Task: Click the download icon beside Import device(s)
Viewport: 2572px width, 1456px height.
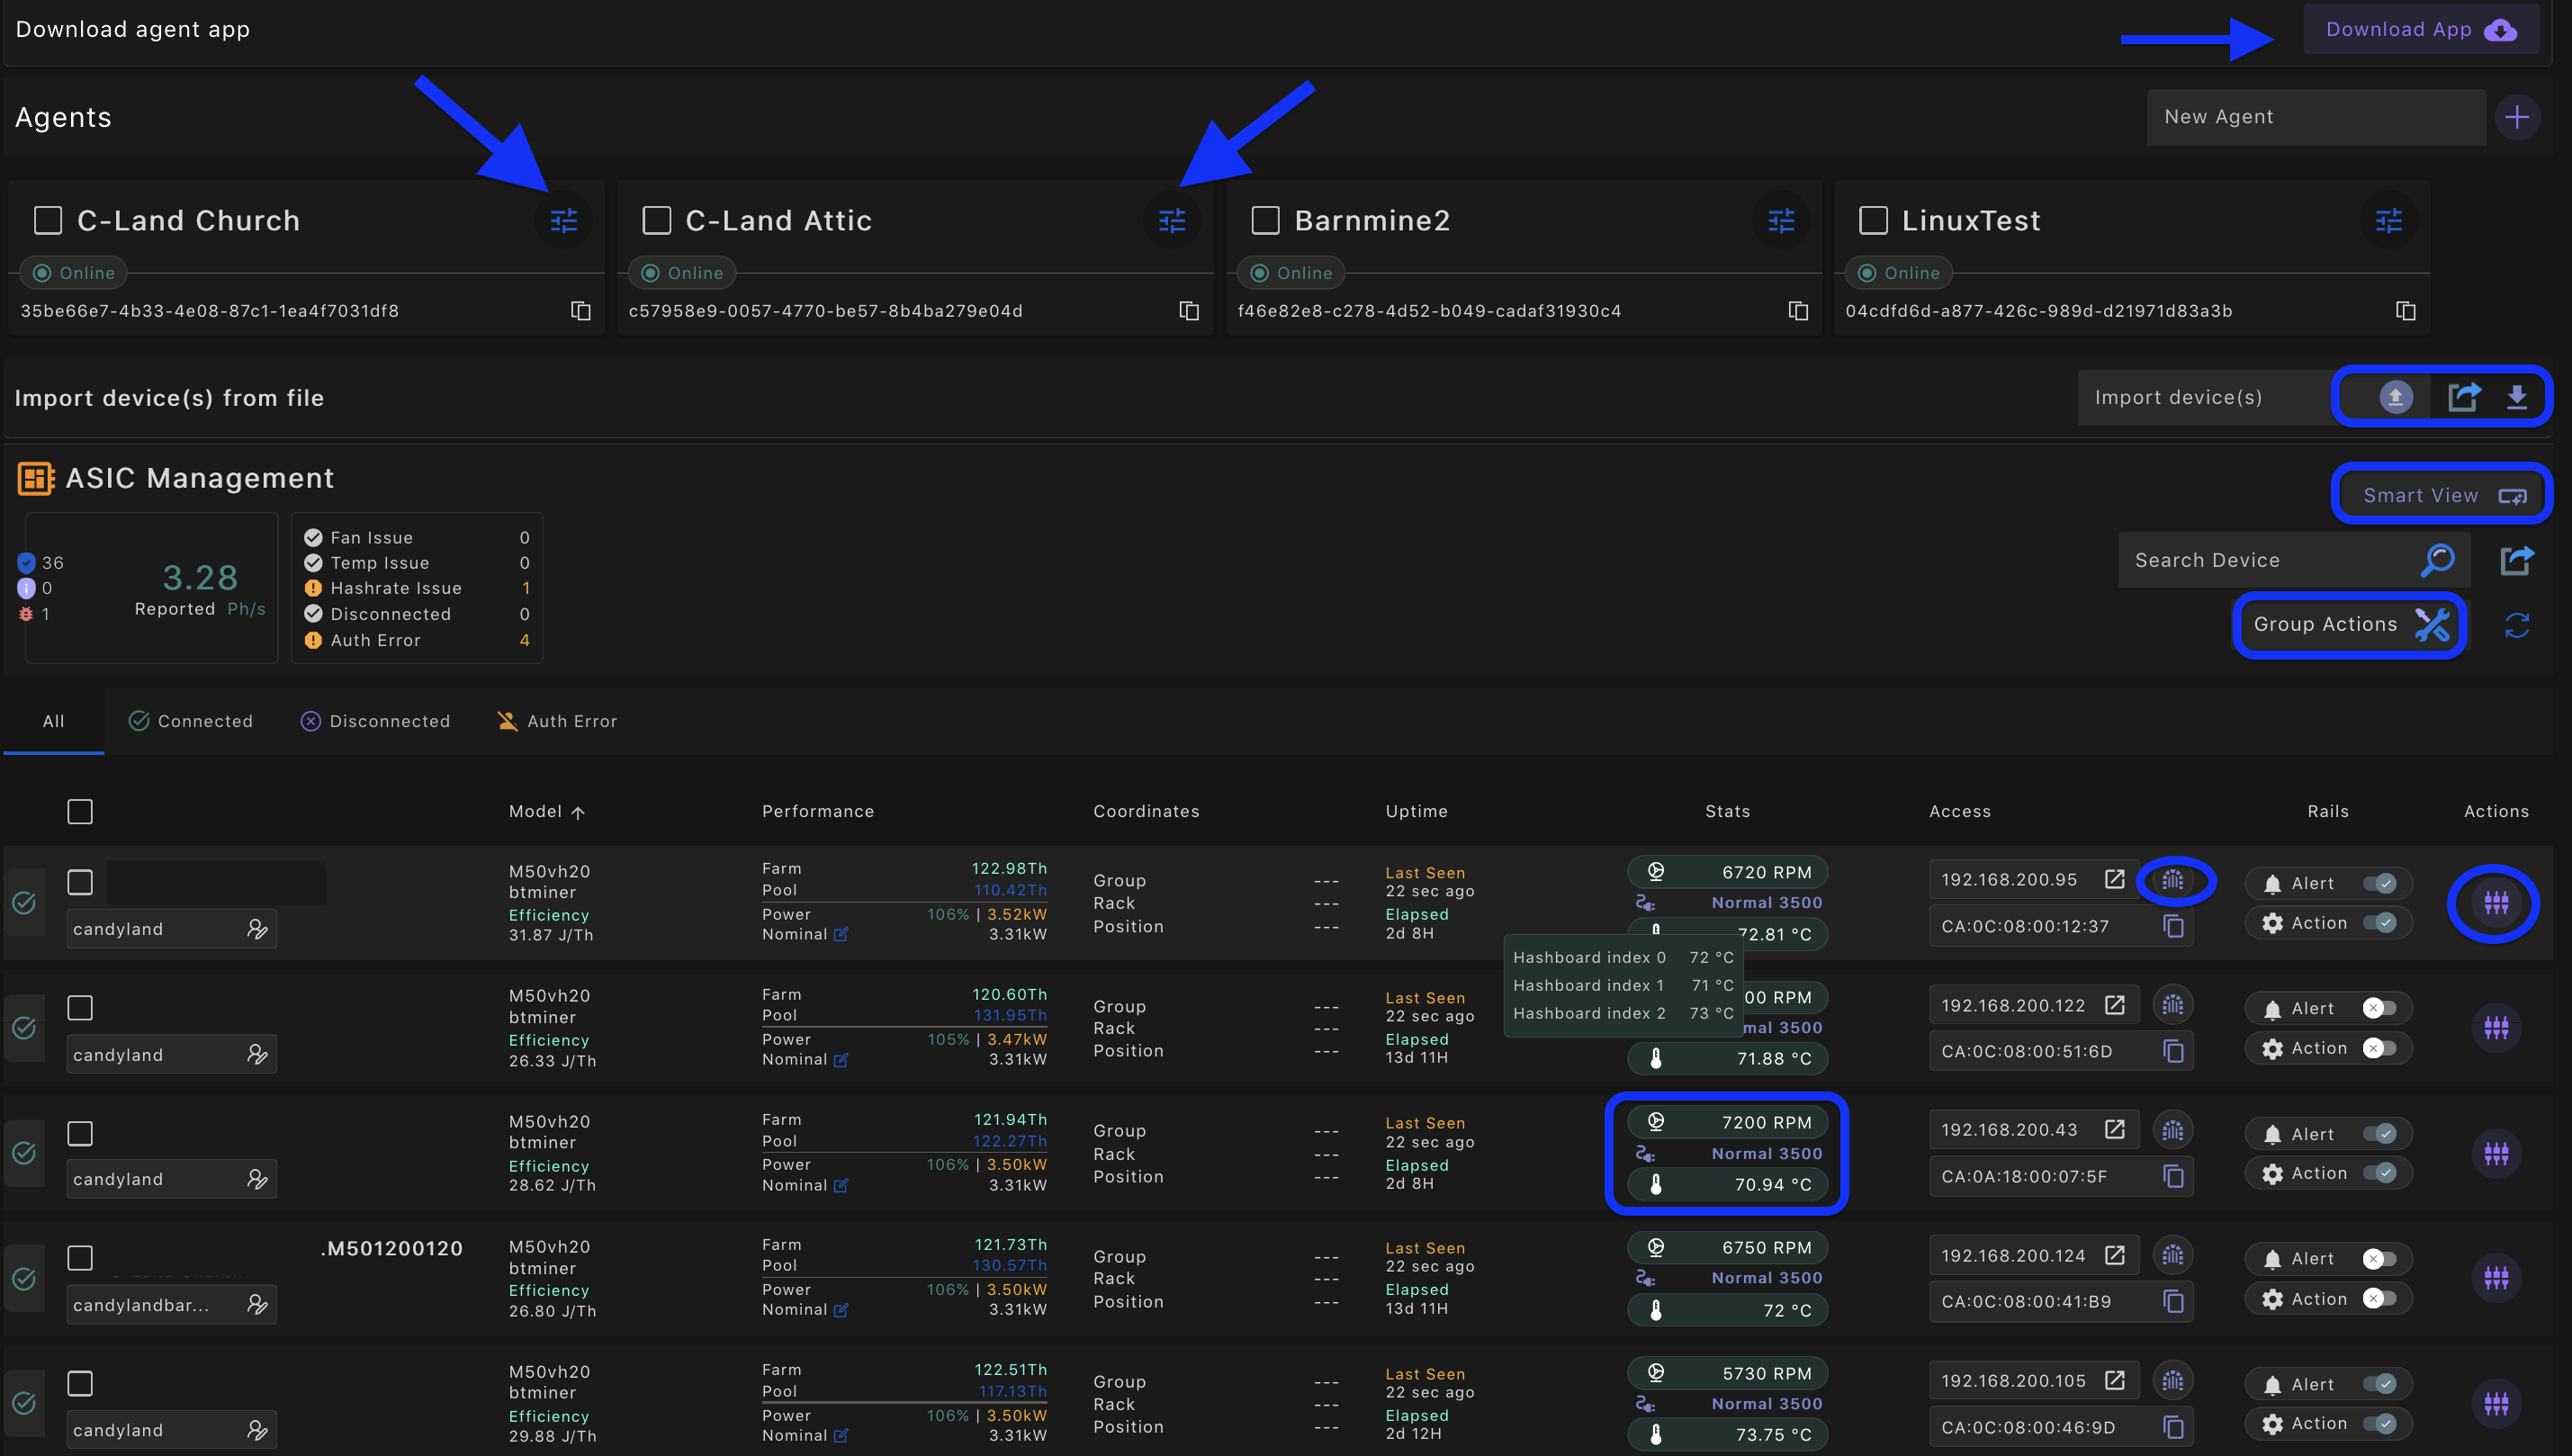Action: pyautogui.click(x=2519, y=396)
